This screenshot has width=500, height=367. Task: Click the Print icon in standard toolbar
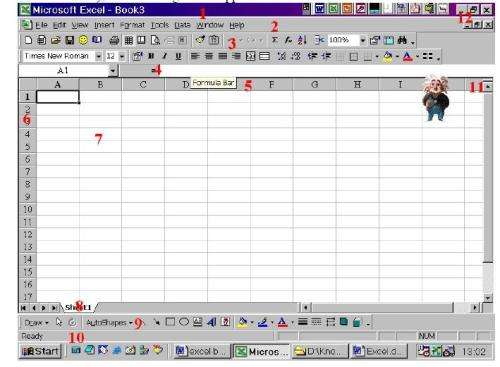tap(114, 41)
